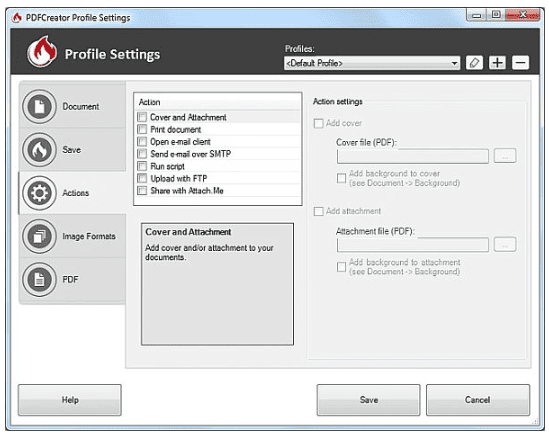Select the Send e-mail over SMTP text
549x435 pixels.
(x=191, y=154)
